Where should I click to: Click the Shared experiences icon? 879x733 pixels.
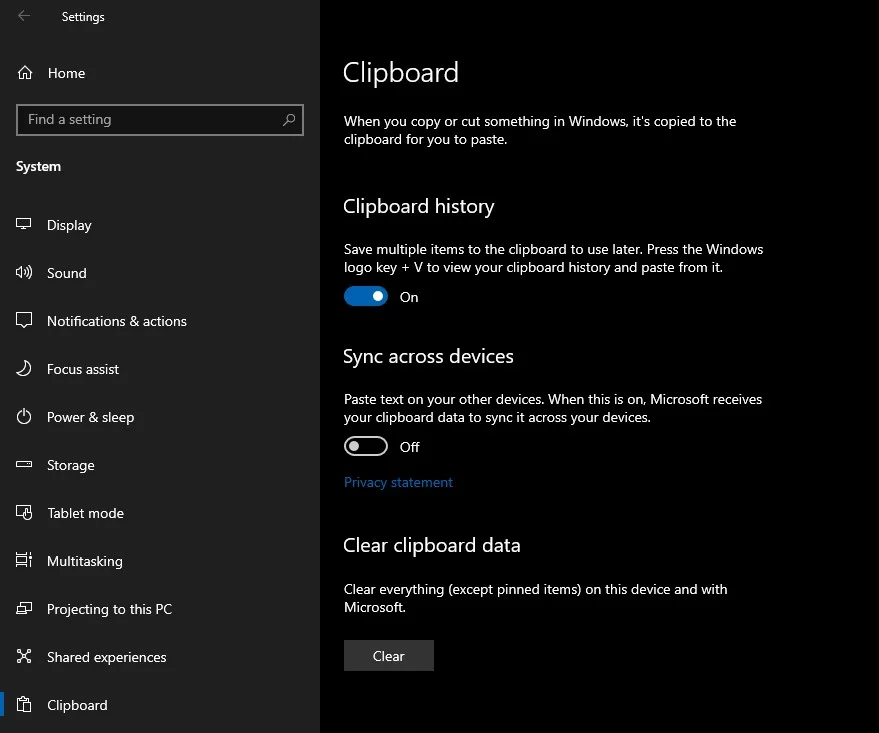(x=24, y=656)
